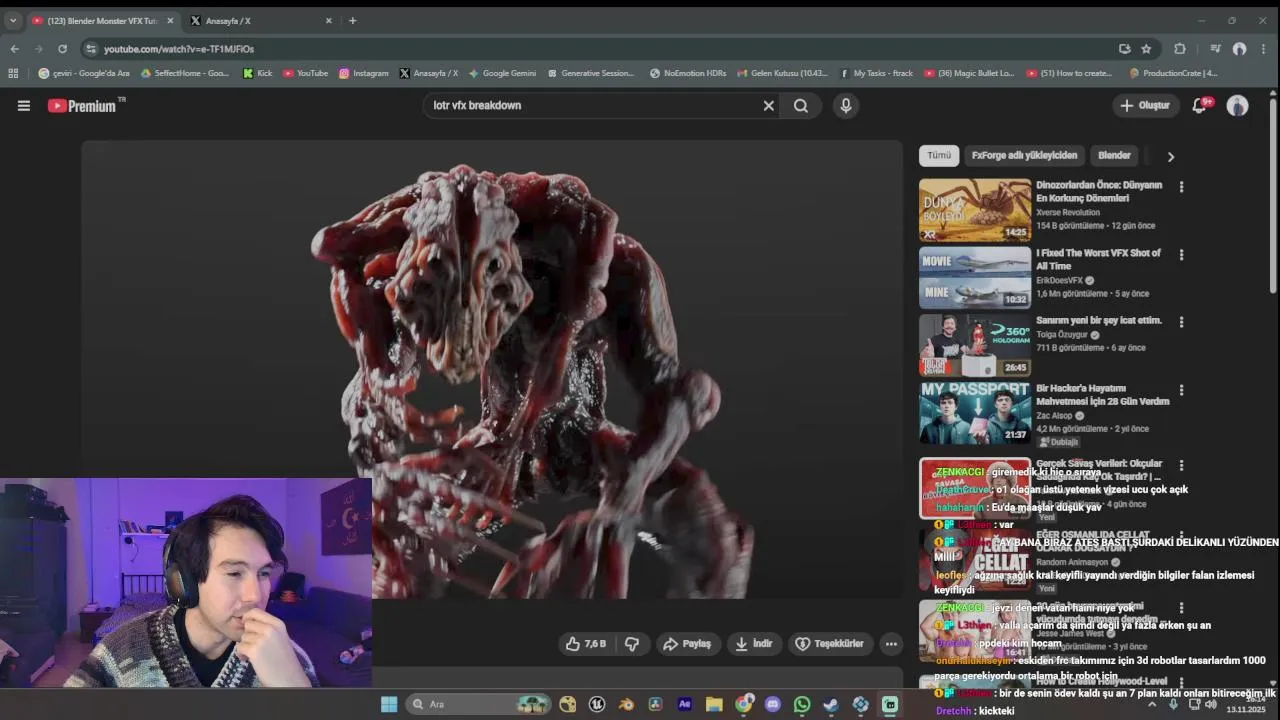Click channel name 'Zac Alsop'
This screenshot has height=720, width=1280.
tap(1056, 415)
